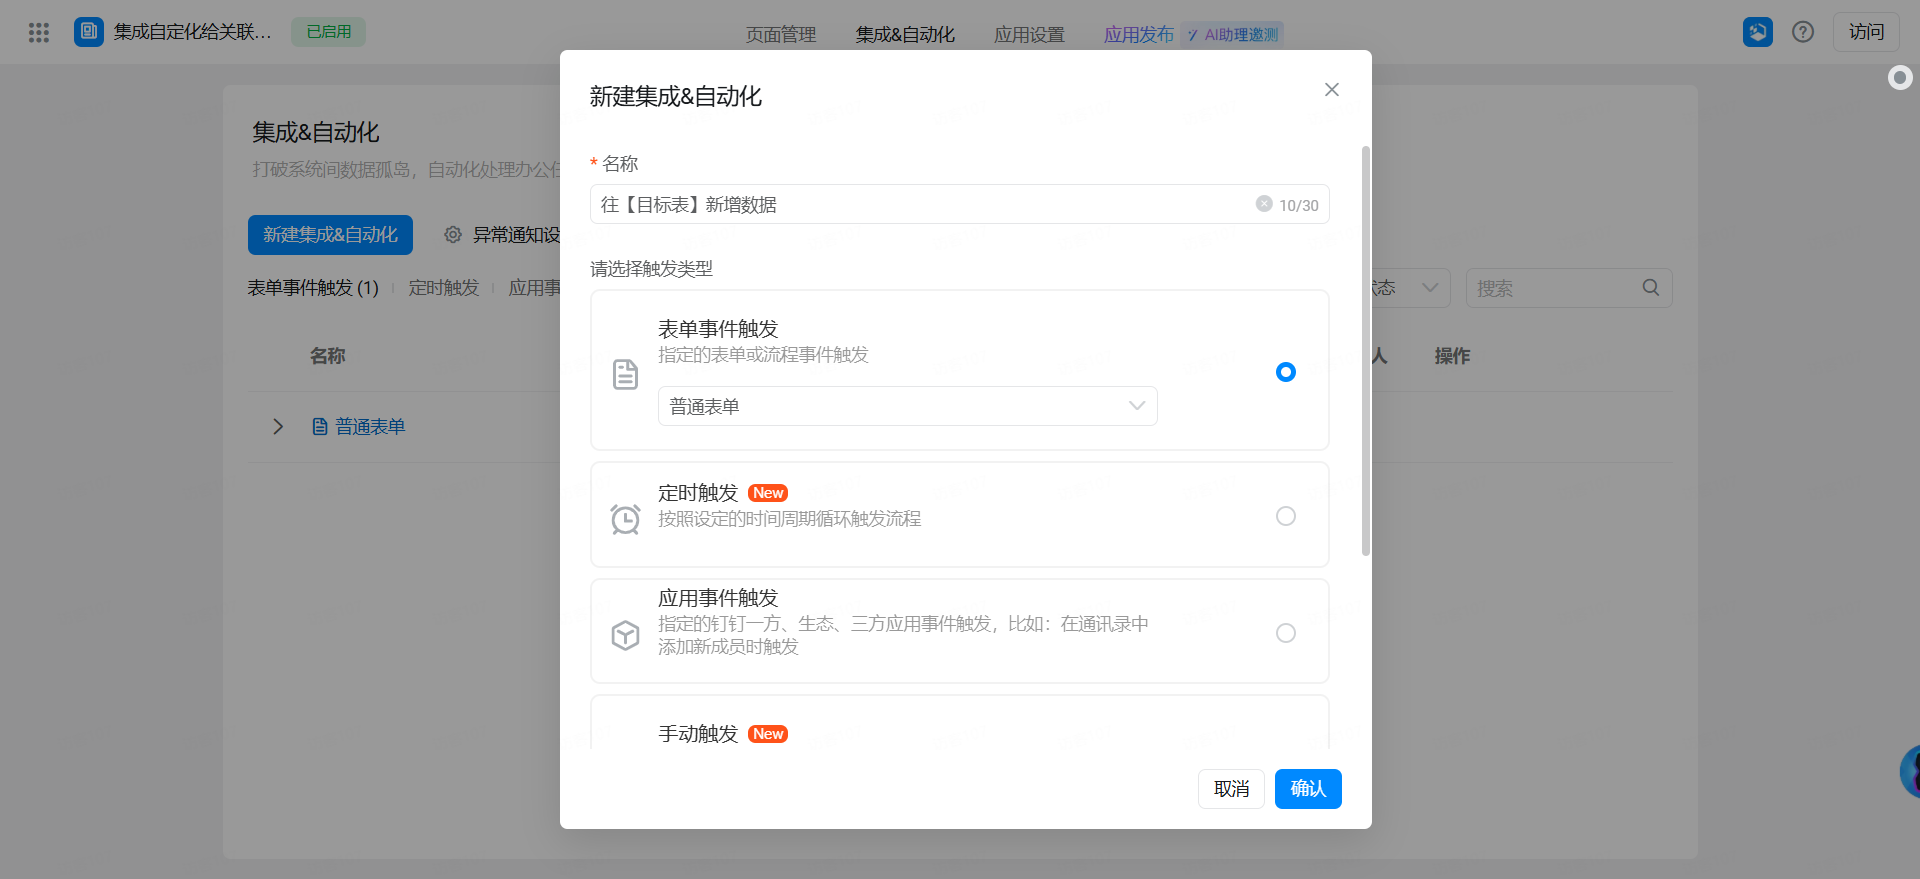The height and width of the screenshot is (879, 1920).
Task: Expand the 普通表单 table row
Action: pyautogui.click(x=278, y=427)
